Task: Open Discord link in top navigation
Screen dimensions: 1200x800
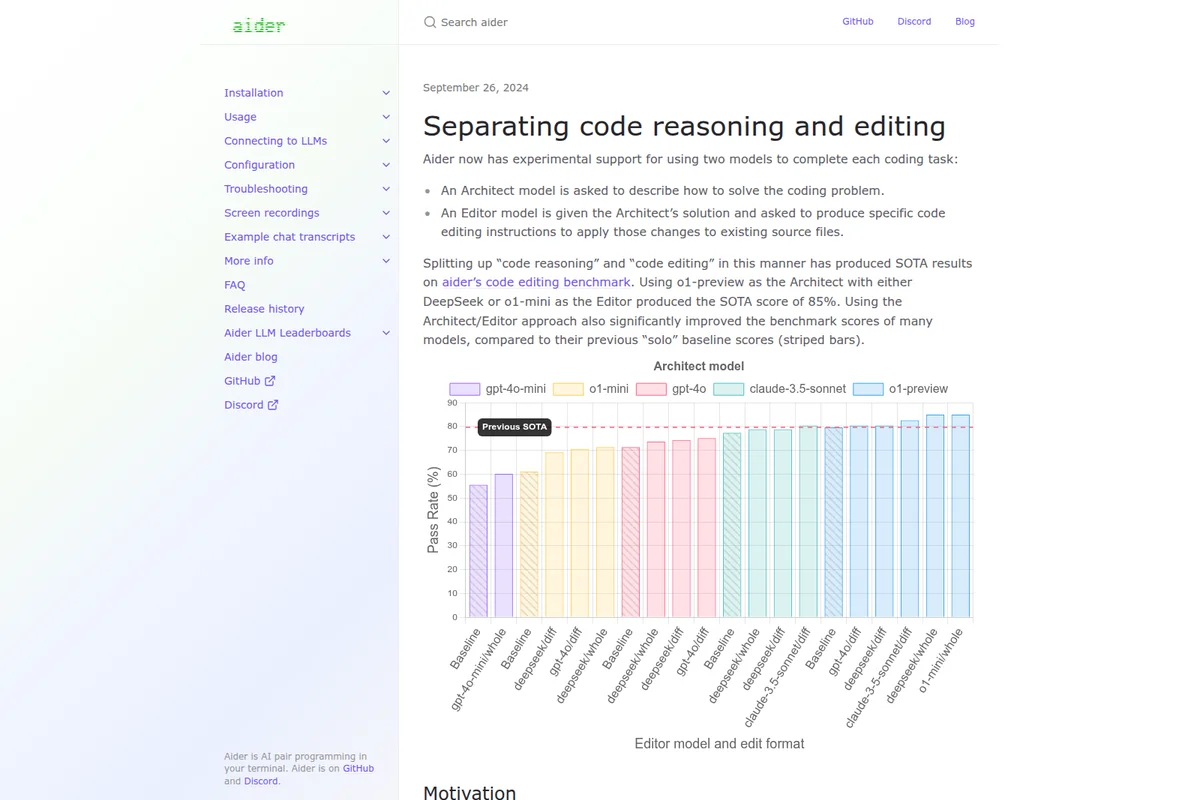Action: pyautogui.click(x=914, y=21)
